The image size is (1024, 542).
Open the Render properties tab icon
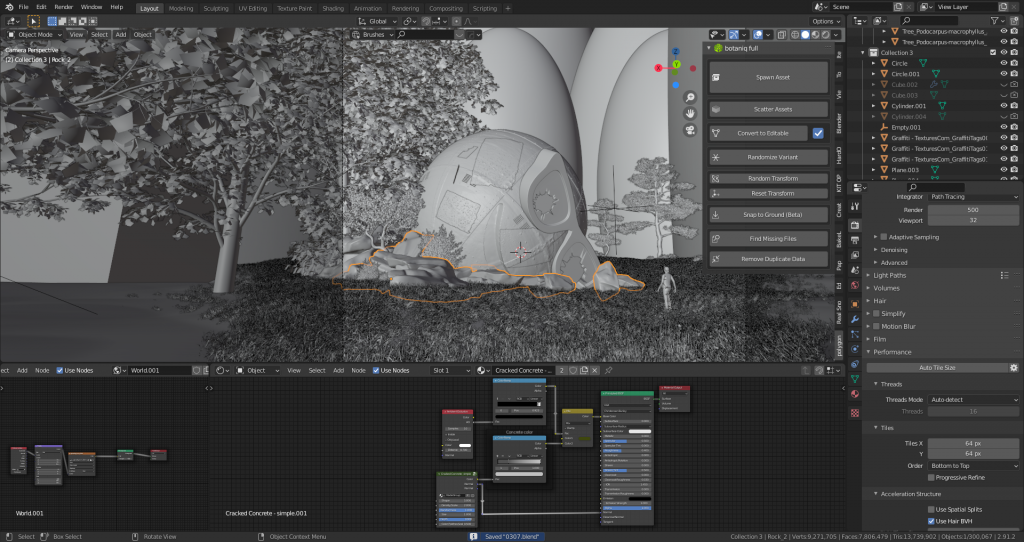click(855, 225)
